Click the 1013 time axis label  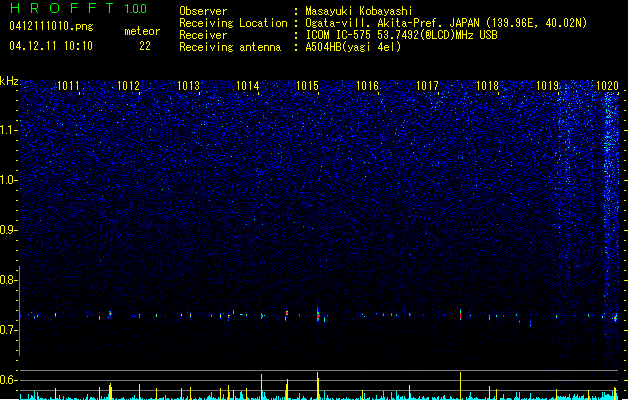tap(188, 86)
